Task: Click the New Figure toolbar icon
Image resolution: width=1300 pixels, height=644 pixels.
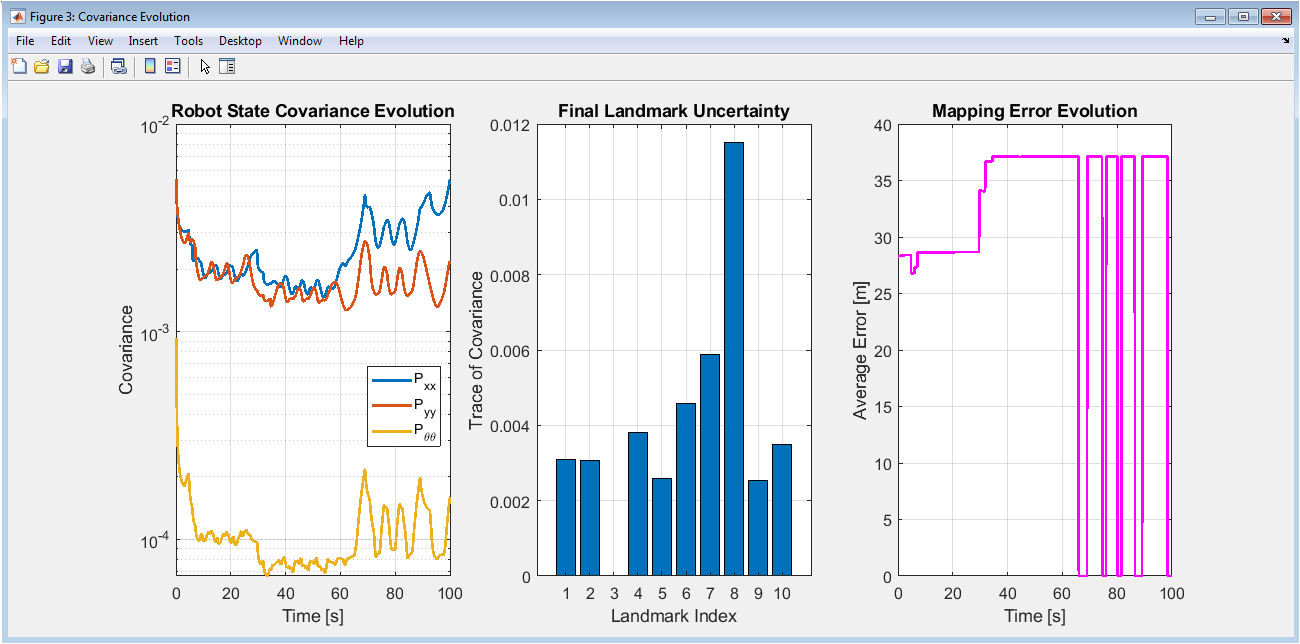Action: click(18, 67)
